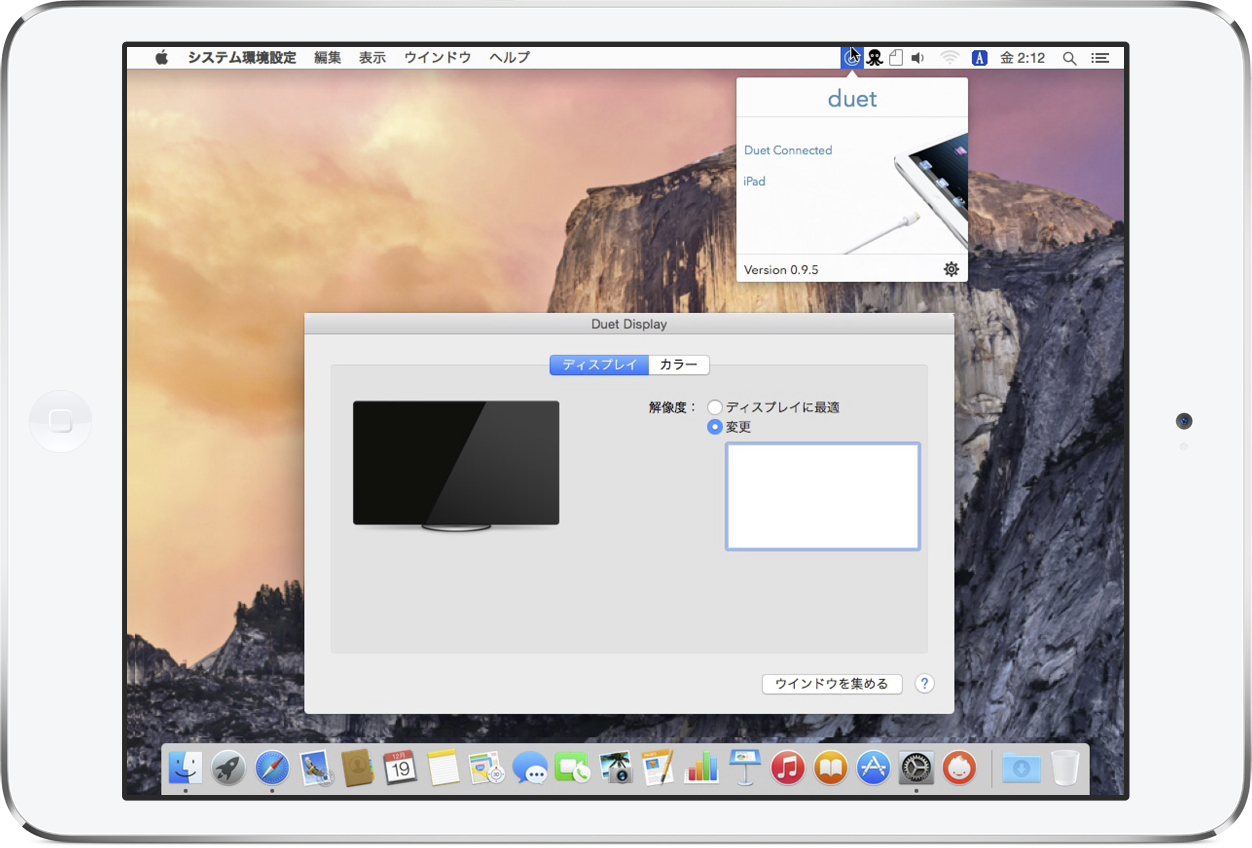The height and width of the screenshot is (848, 1252).
Task: Open FaceTime in the Dock
Action: tap(572, 768)
